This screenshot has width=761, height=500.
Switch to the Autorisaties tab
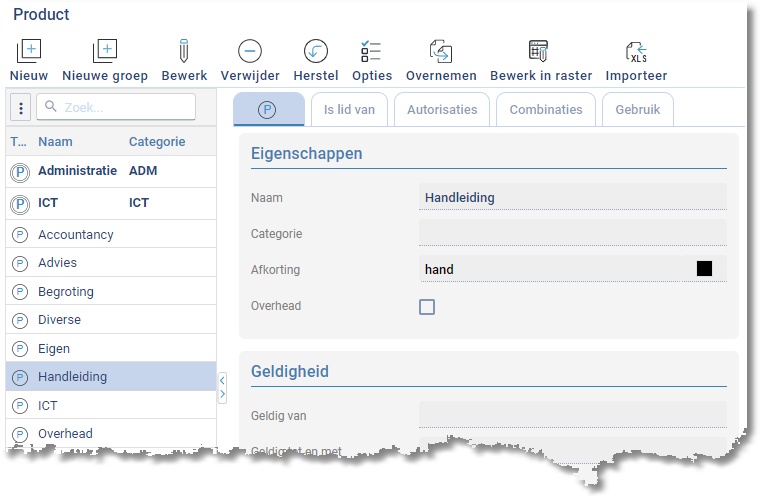click(x=442, y=109)
